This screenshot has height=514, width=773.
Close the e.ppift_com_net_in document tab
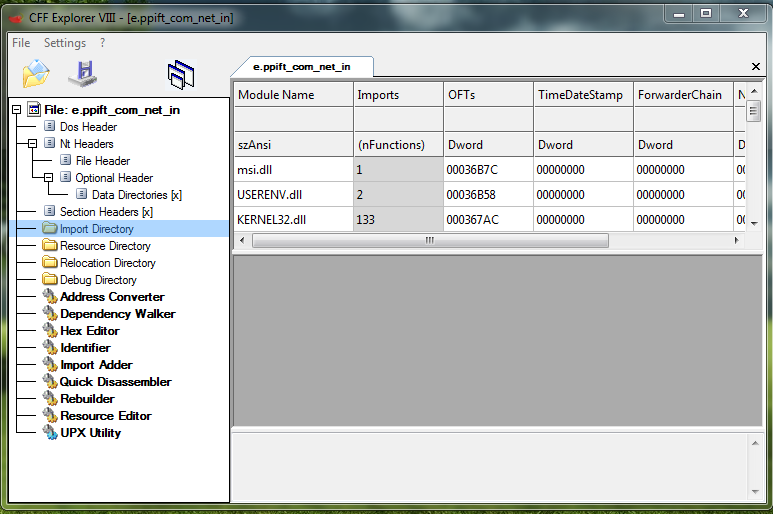coord(756,67)
